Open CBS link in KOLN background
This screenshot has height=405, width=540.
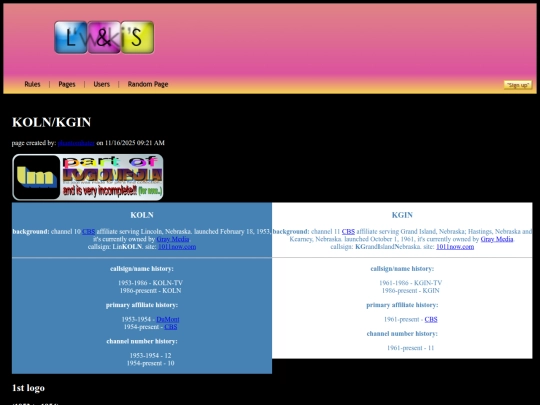pyautogui.click(x=89, y=231)
